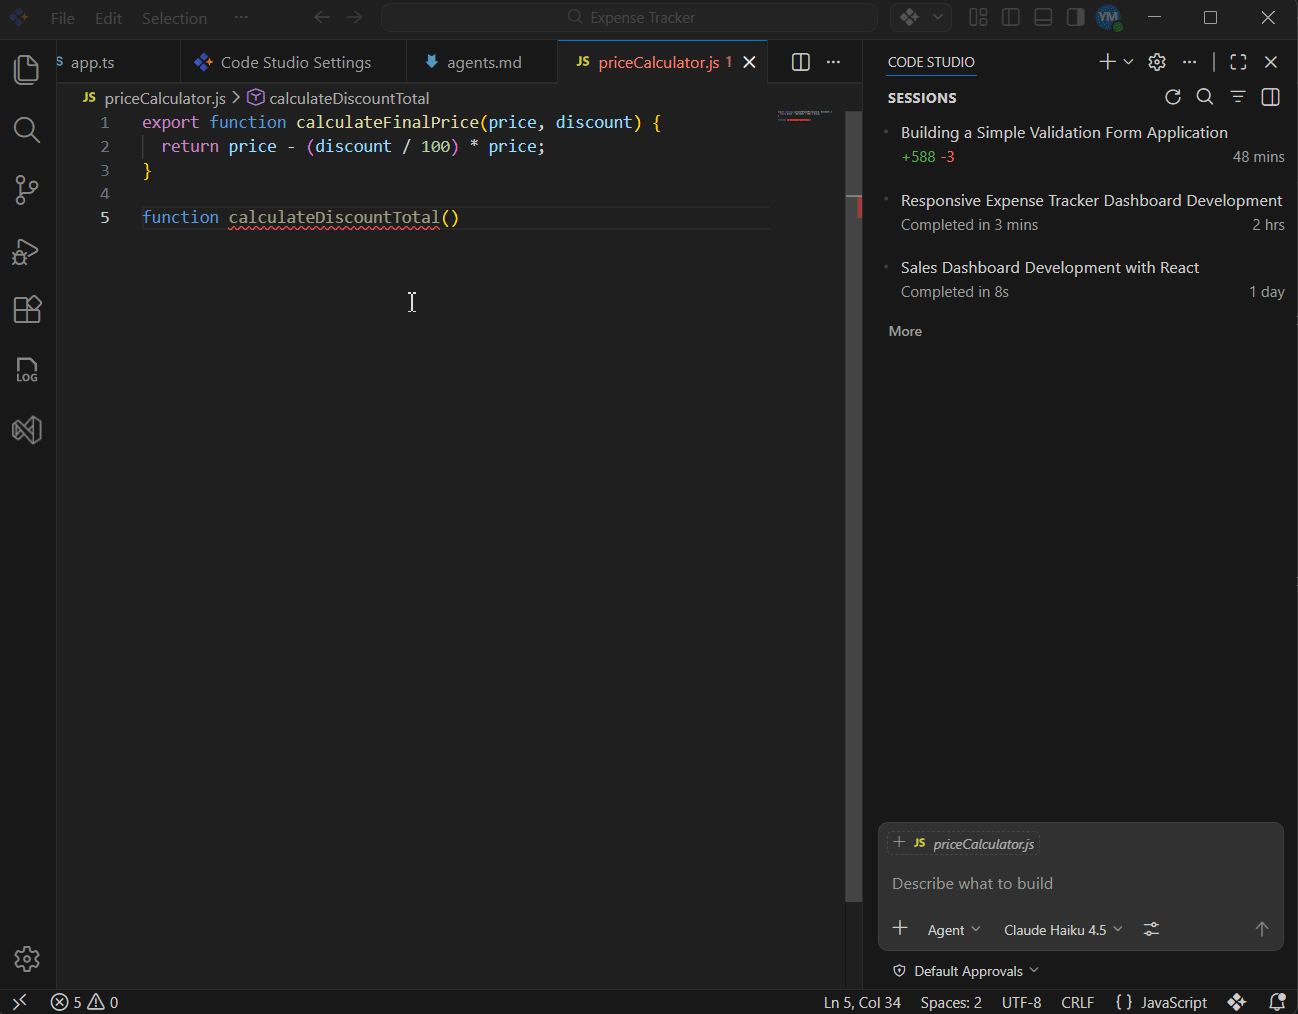Switch to Code Studio Settings tab
This screenshot has height=1014, width=1298.
(295, 62)
